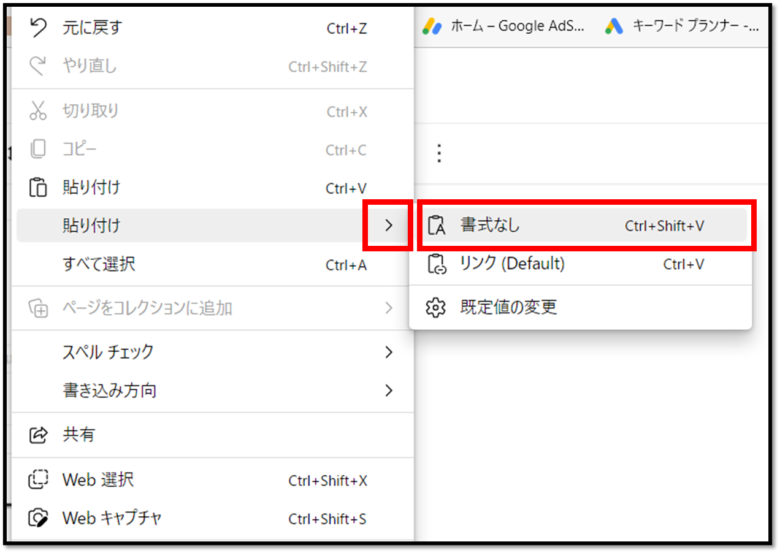Screen dimensions: 780x553
Task: Select すべて選択 from the context menu
Action: tap(99, 265)
